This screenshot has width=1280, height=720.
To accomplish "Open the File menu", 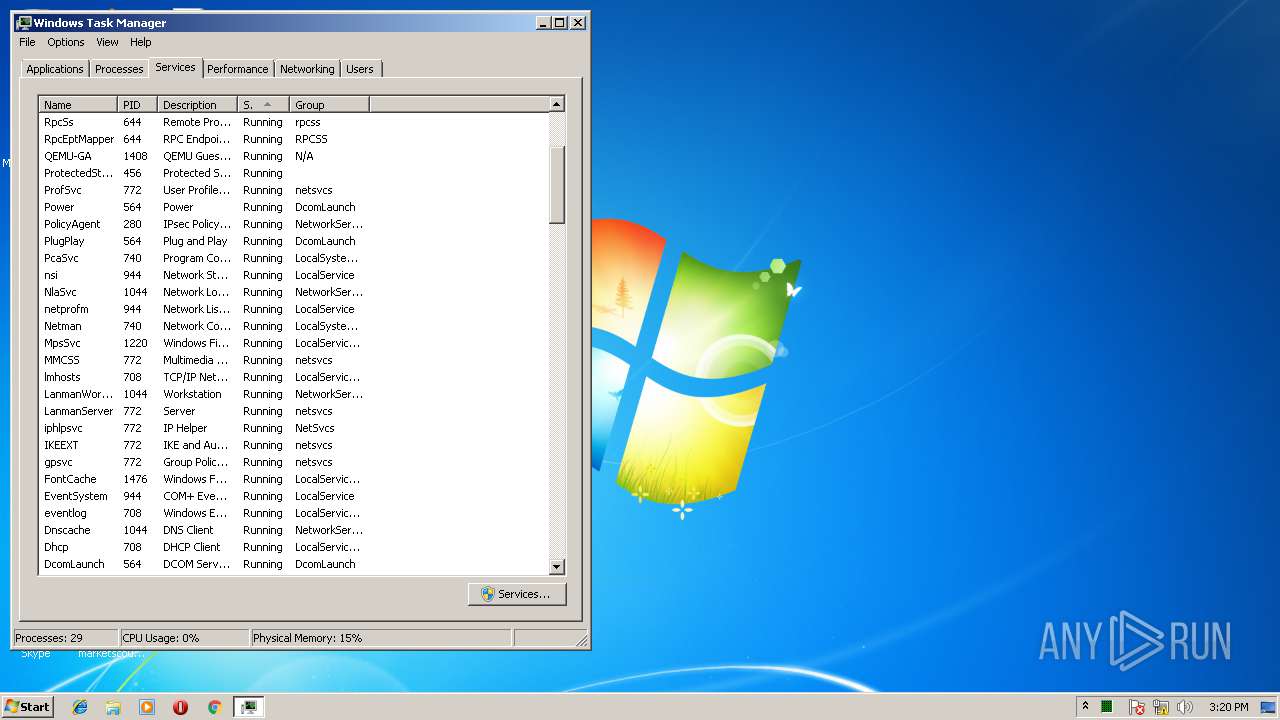I will coord(27,42).
